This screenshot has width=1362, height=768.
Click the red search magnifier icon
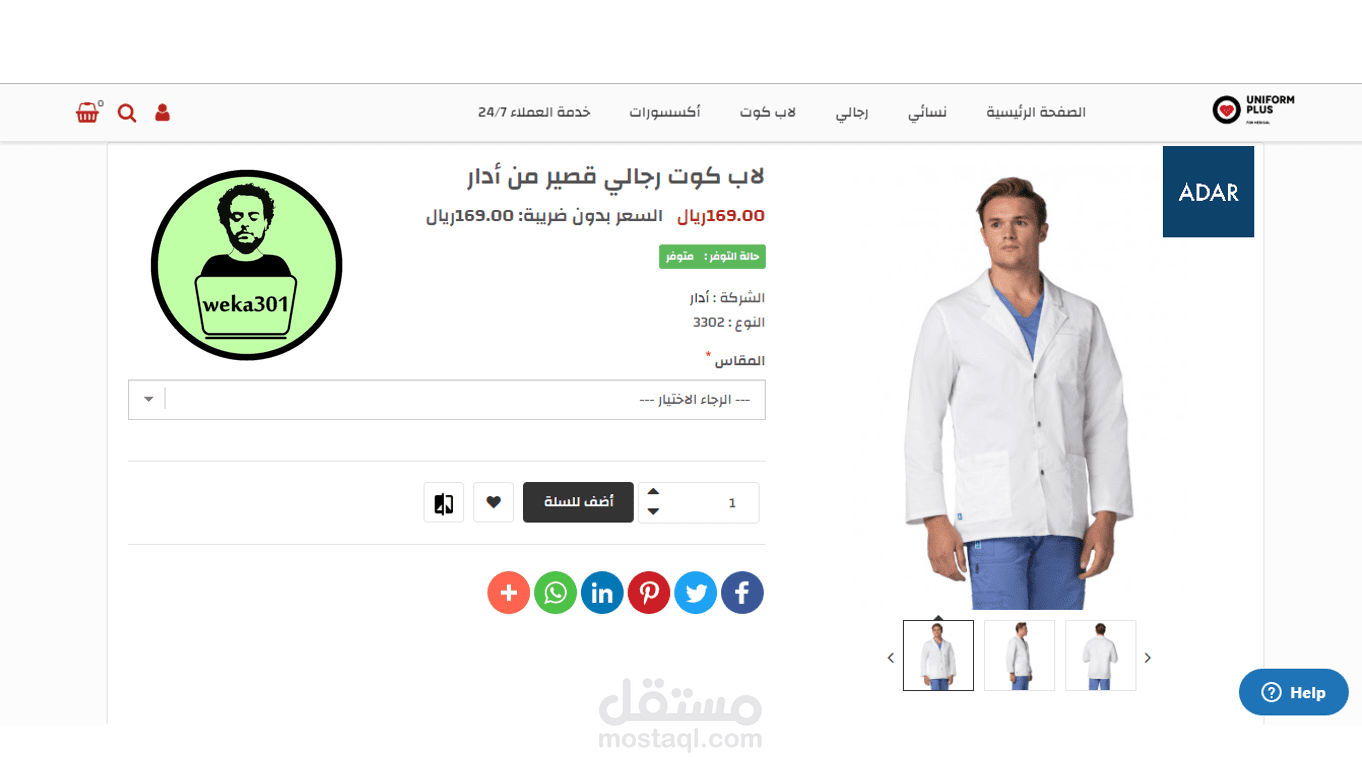[127, 113]
